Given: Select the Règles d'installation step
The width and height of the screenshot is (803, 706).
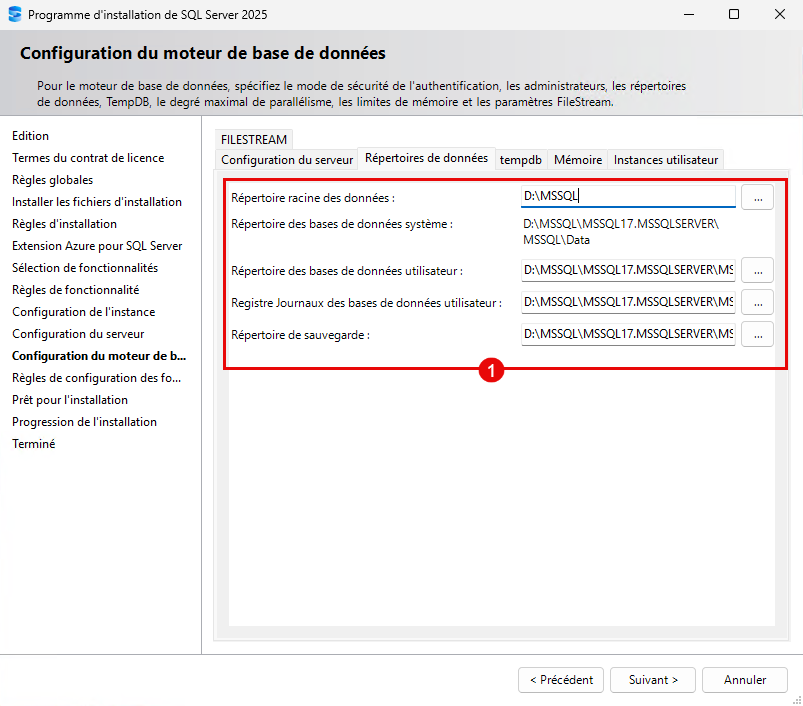Looking at the screenshot, I should pyautogui.click(x=65, y=224).
